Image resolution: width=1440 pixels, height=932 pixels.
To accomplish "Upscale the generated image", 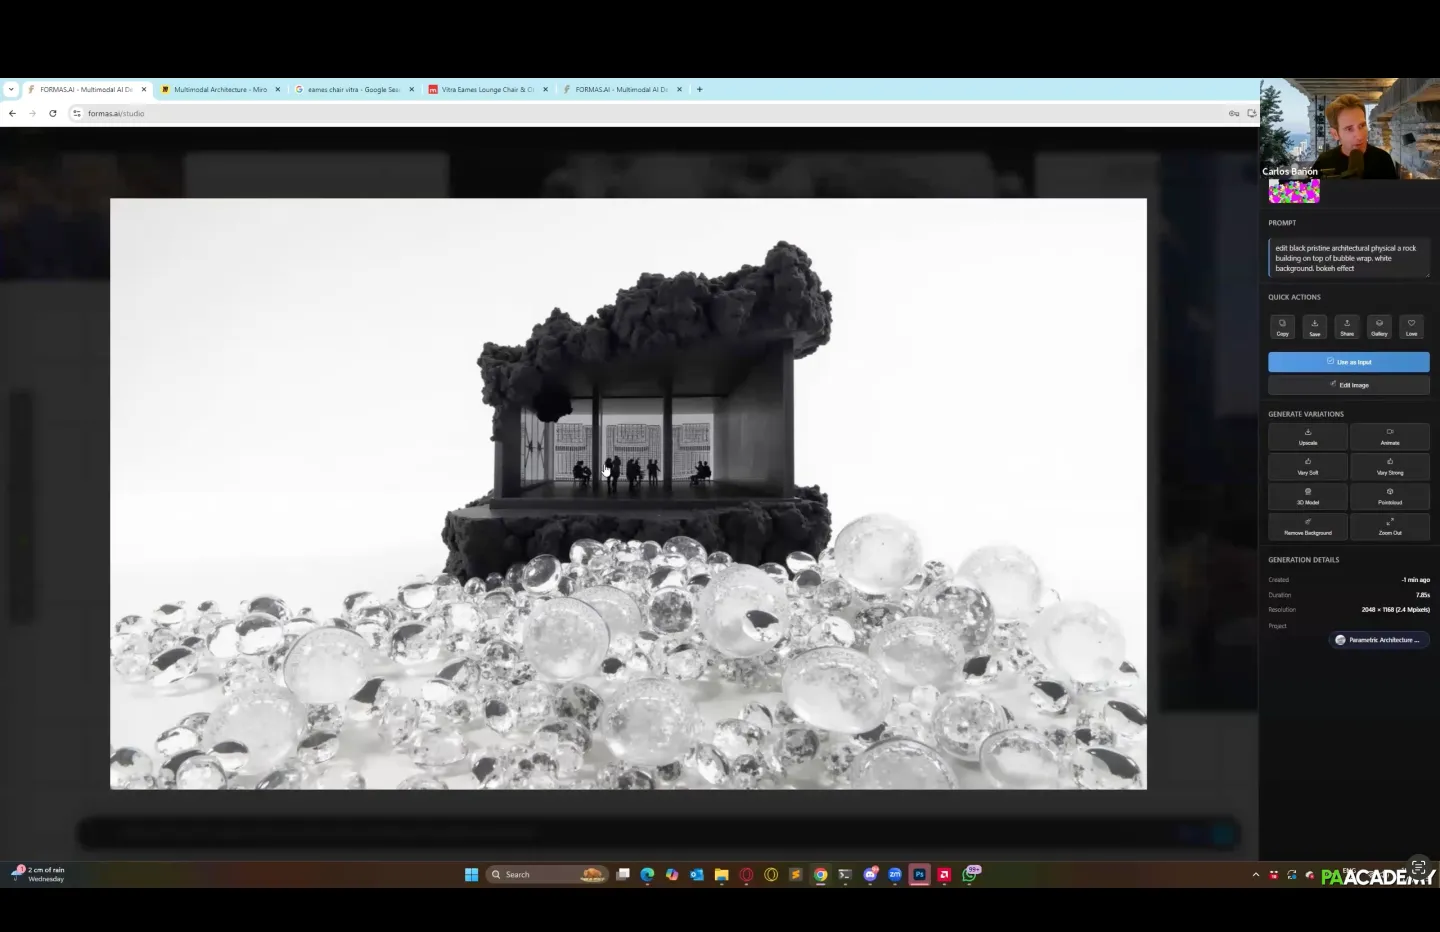I will click(1308, 437).
